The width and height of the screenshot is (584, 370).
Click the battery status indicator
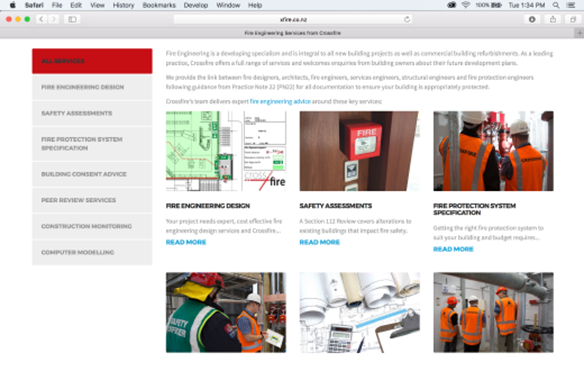click(x=488, y=5)
